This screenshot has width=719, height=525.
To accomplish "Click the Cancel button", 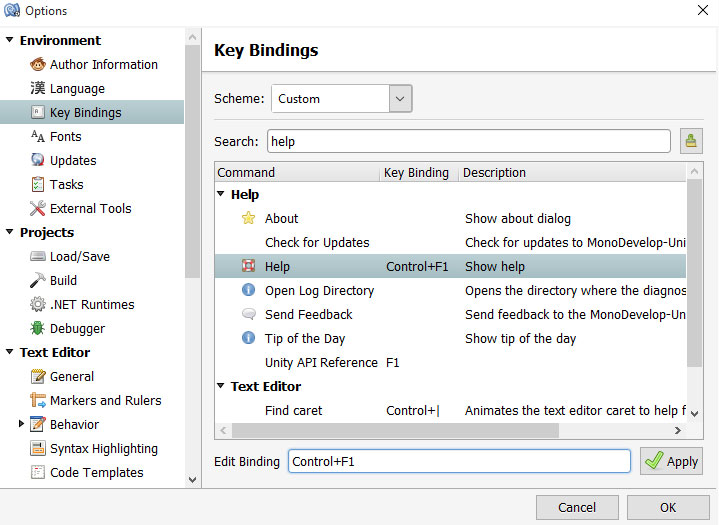I will [577, 507].
